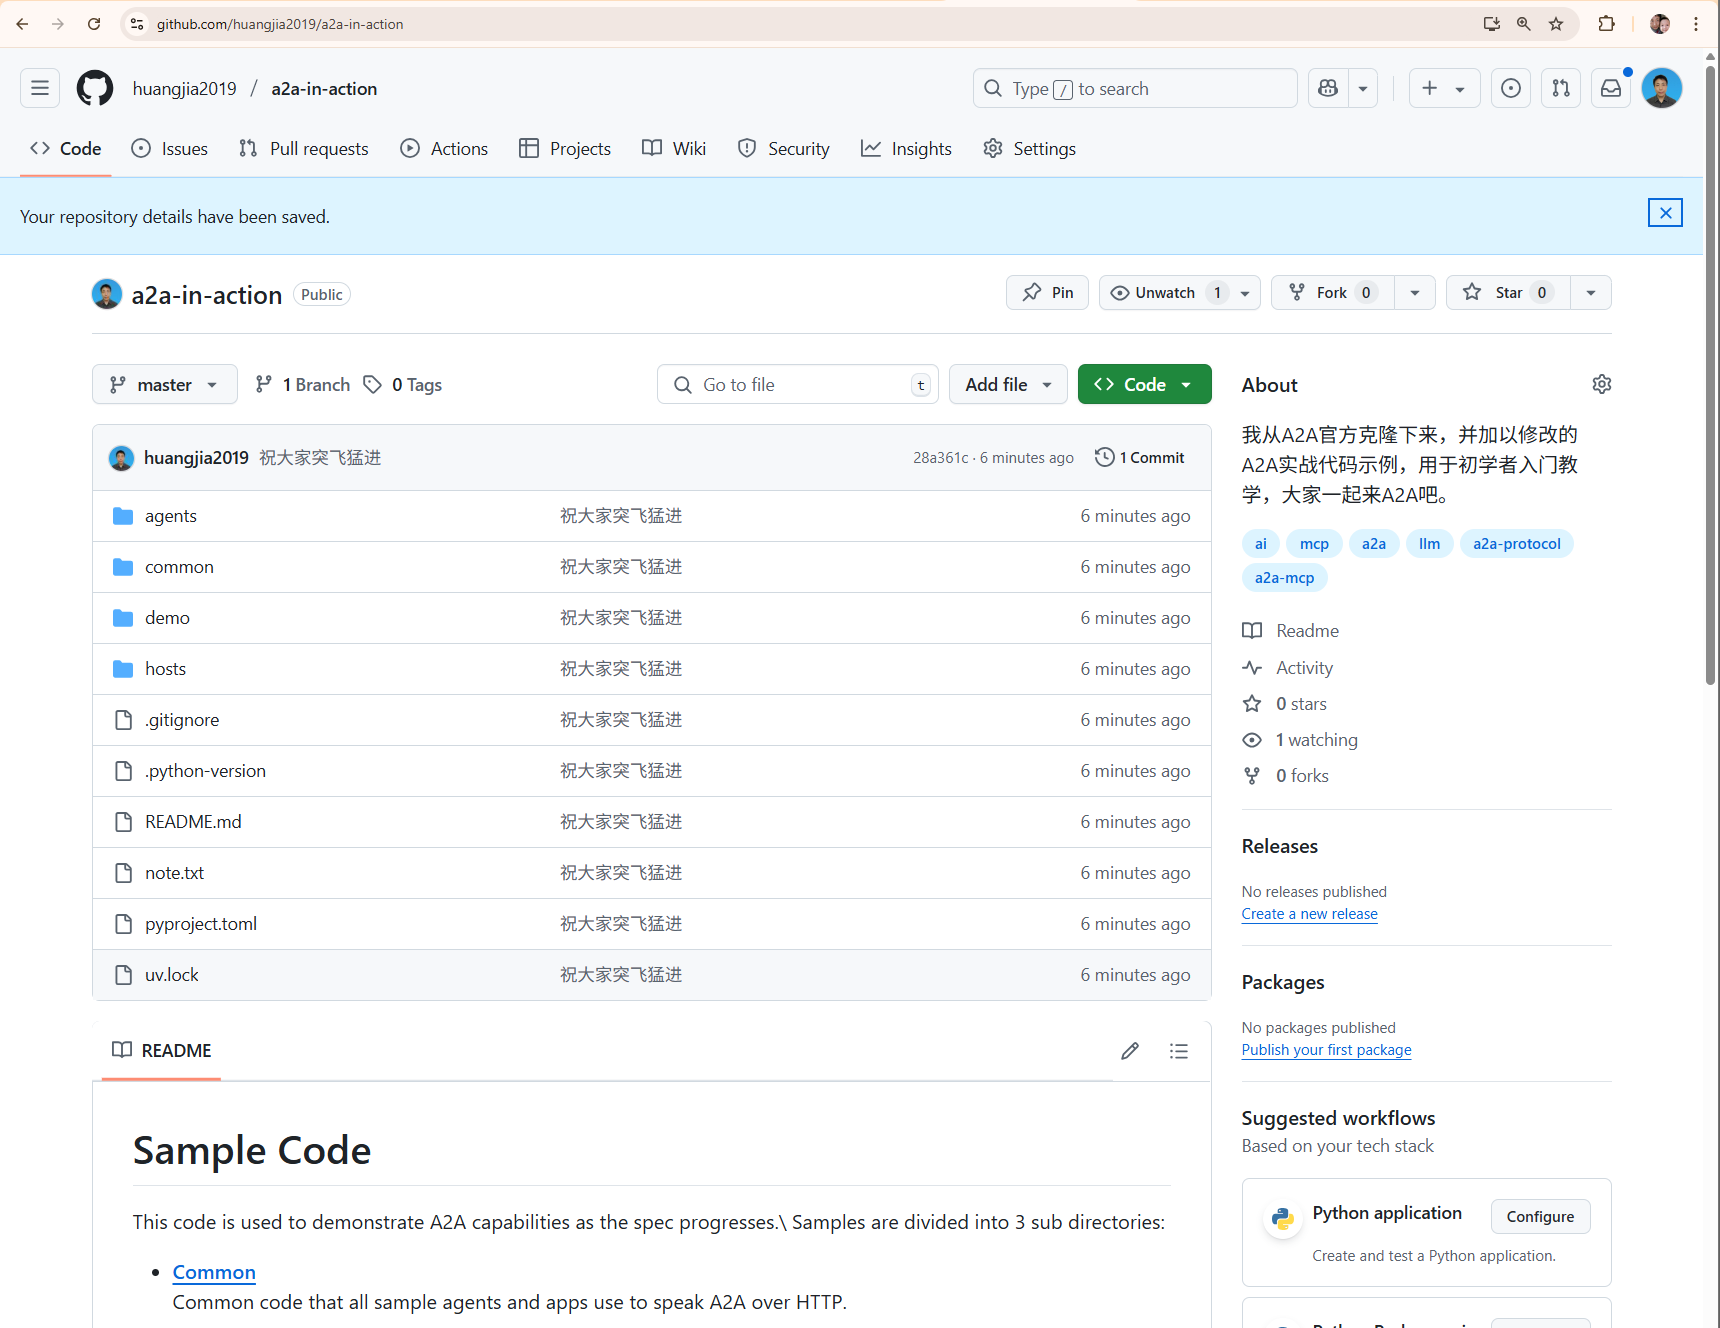The image size is (1720, 1328).
Task: Expand the green Code dropdown
Action: 1144,385
